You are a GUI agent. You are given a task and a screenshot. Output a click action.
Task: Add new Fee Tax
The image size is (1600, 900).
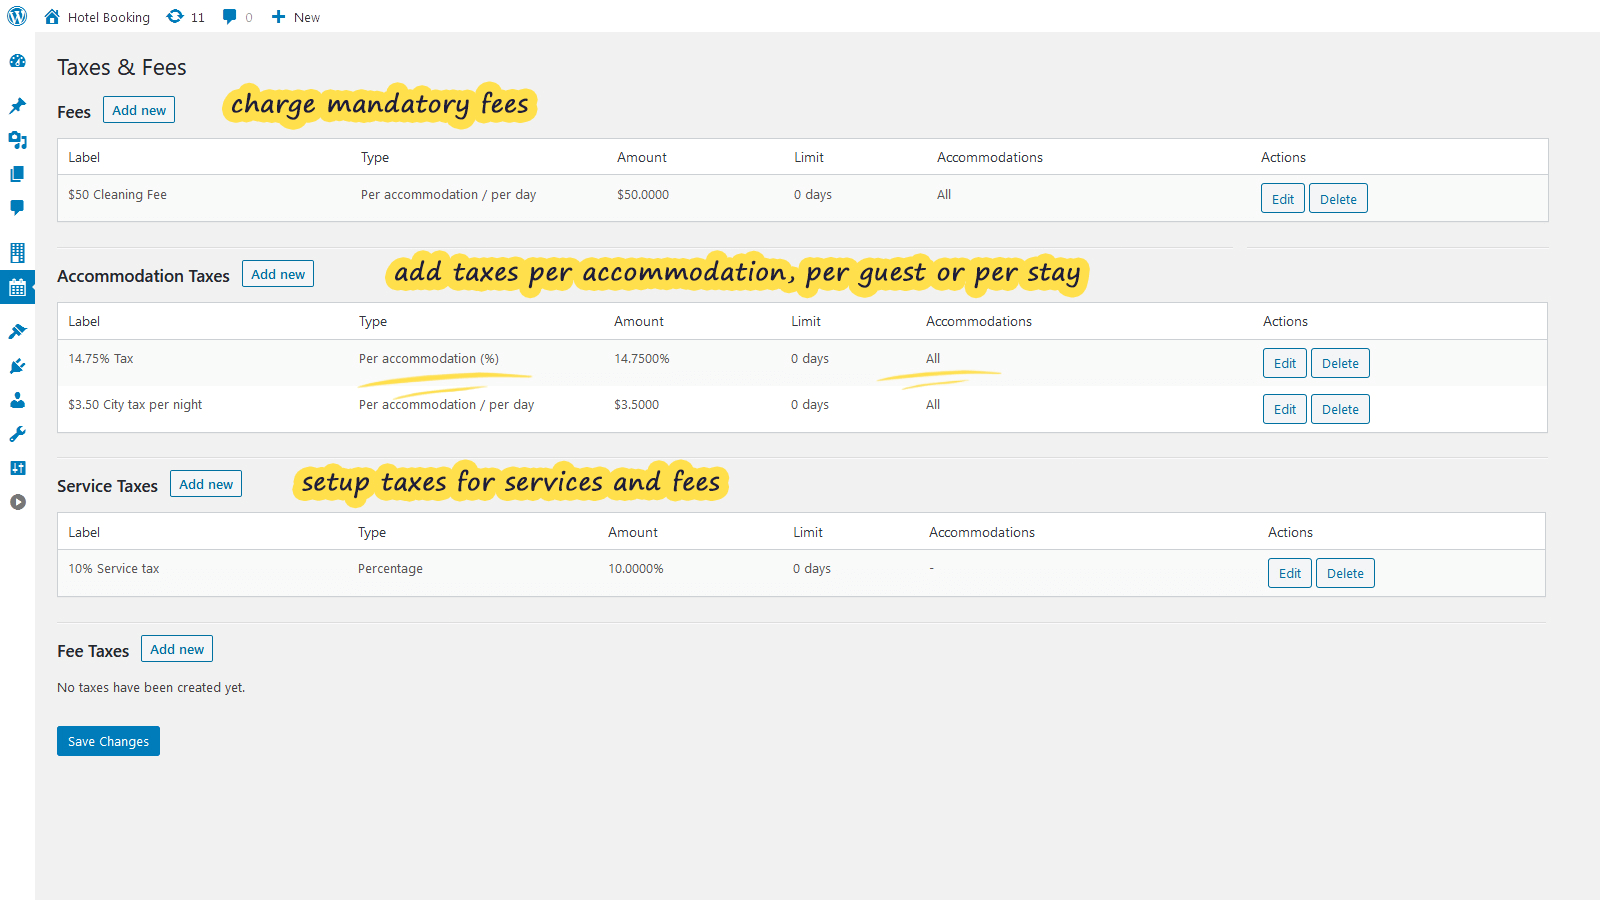coord(177,649)
